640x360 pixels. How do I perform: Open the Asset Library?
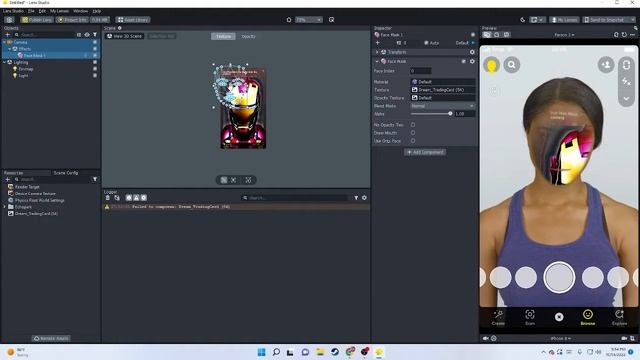tap(133, 20)
